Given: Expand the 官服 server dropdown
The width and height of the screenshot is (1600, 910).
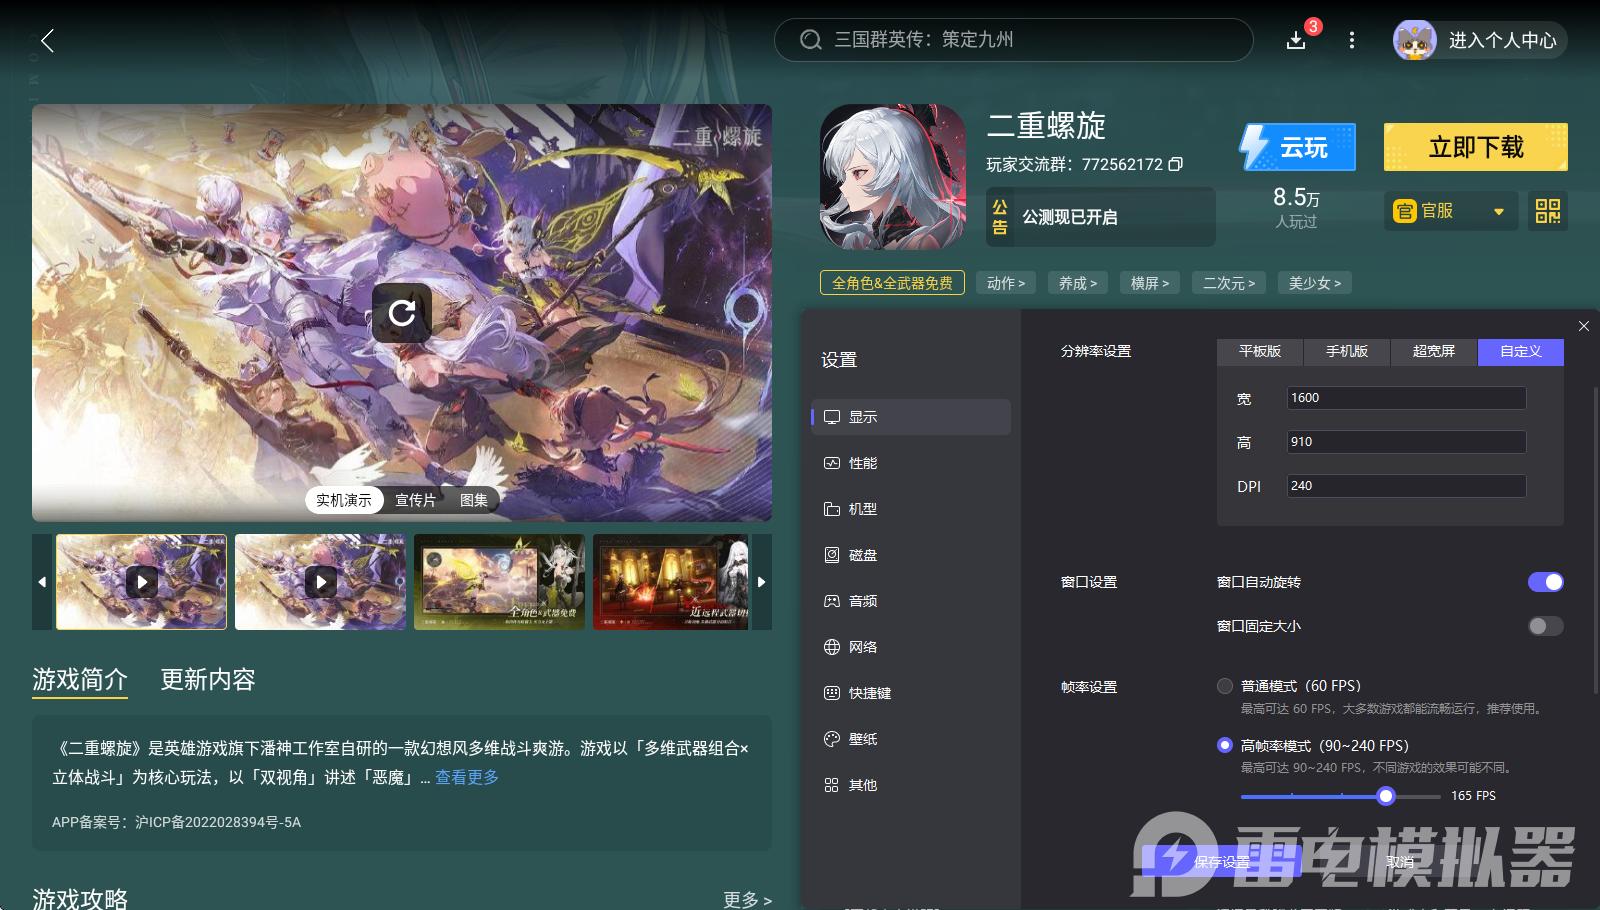Looking at the screenshot, I should tap(1451, 211).
